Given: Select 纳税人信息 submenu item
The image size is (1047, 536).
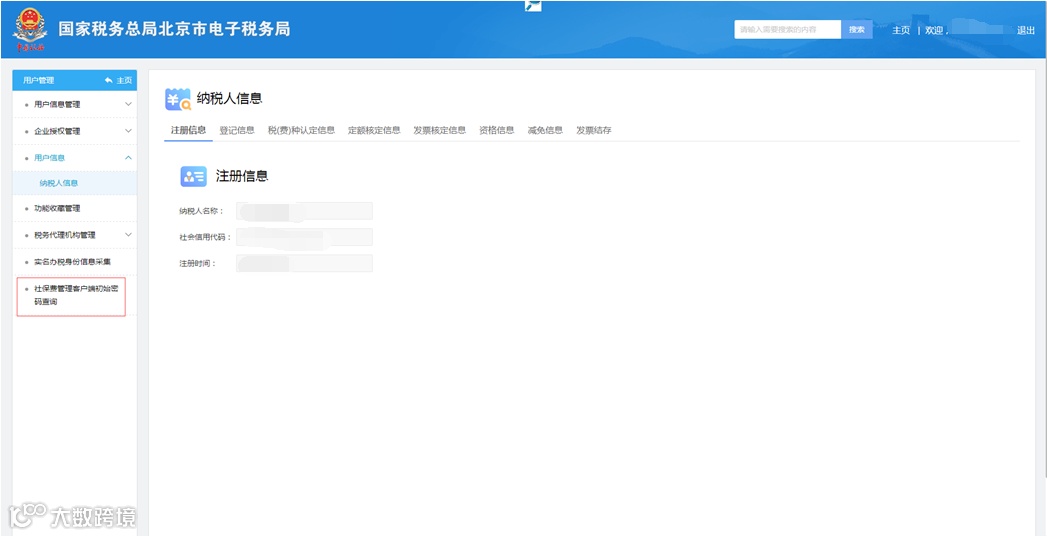Looking at the screenshot, I should coord(59,183).
